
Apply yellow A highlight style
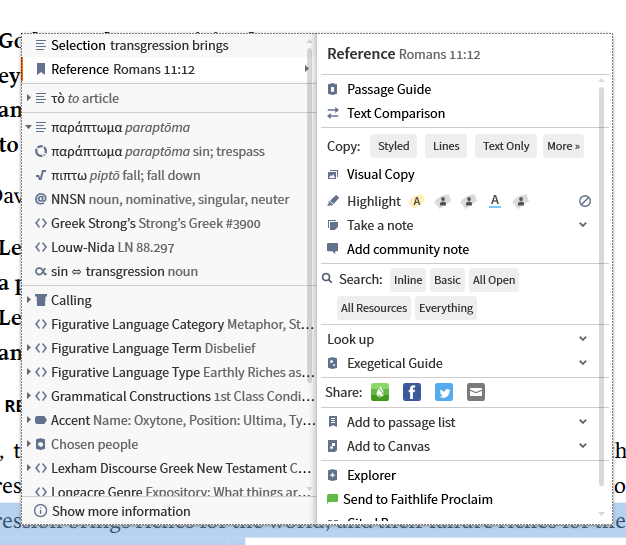(416, 201)
